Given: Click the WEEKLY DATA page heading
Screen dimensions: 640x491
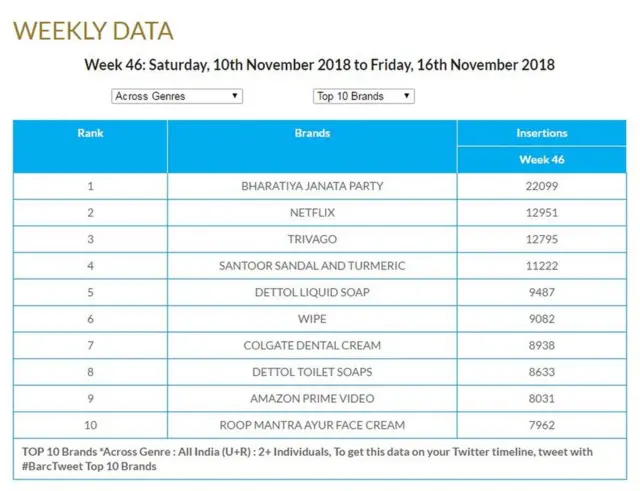Looking at the screenshot, I should pos(93,31).
